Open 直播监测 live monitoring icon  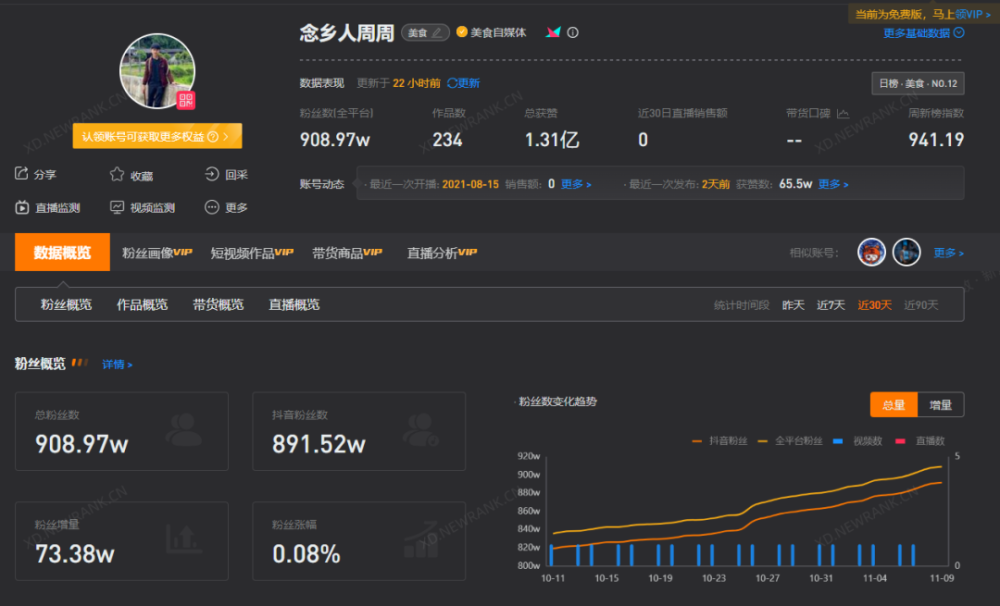click(22, 207)
